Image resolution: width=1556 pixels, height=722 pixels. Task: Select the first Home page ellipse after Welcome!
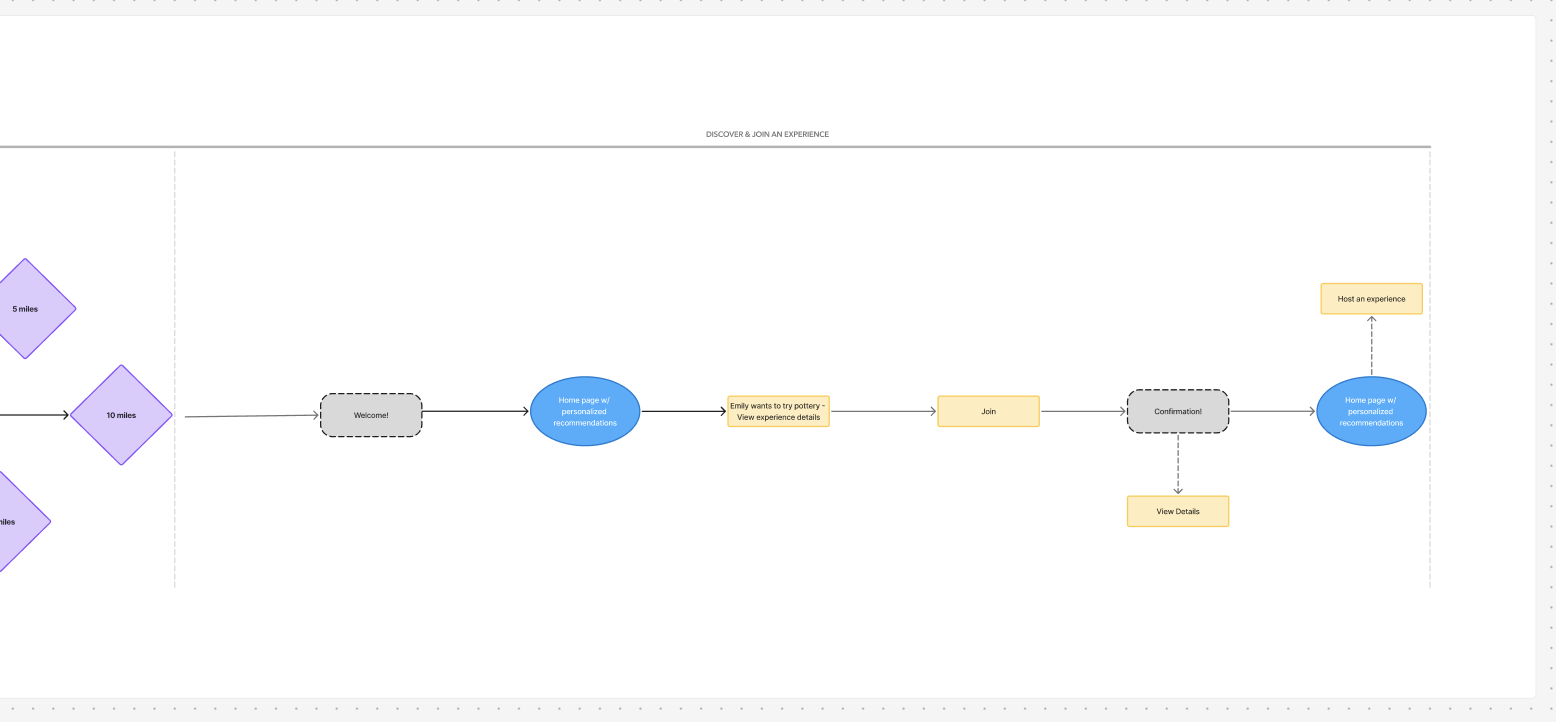585,411
